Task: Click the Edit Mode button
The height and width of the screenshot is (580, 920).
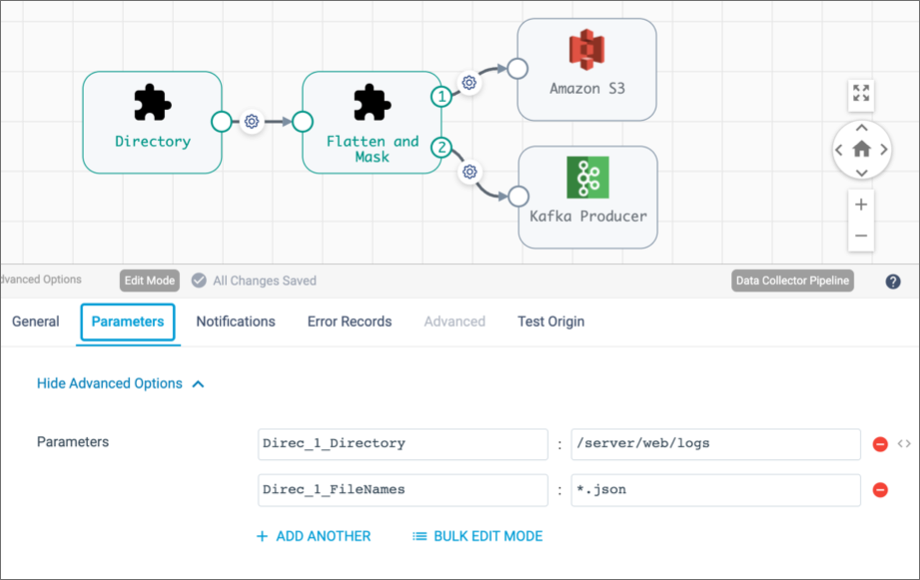Action: [x=150, y=280]
